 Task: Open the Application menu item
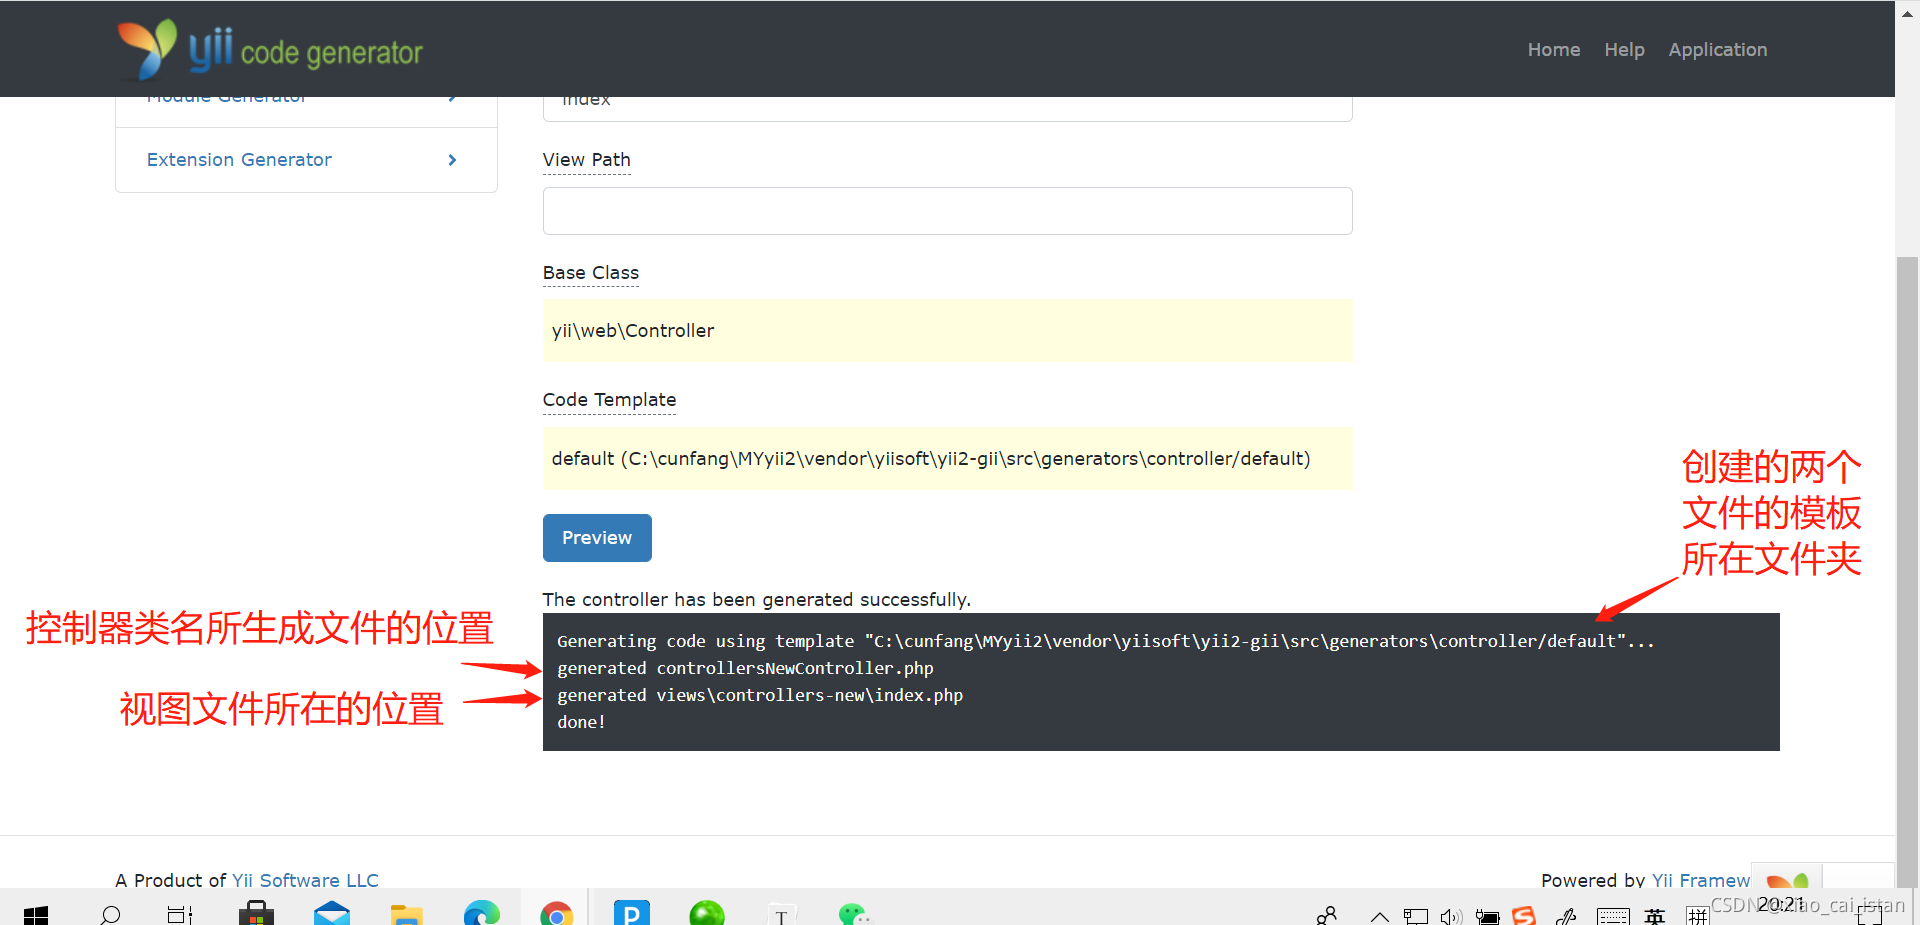1717,49
